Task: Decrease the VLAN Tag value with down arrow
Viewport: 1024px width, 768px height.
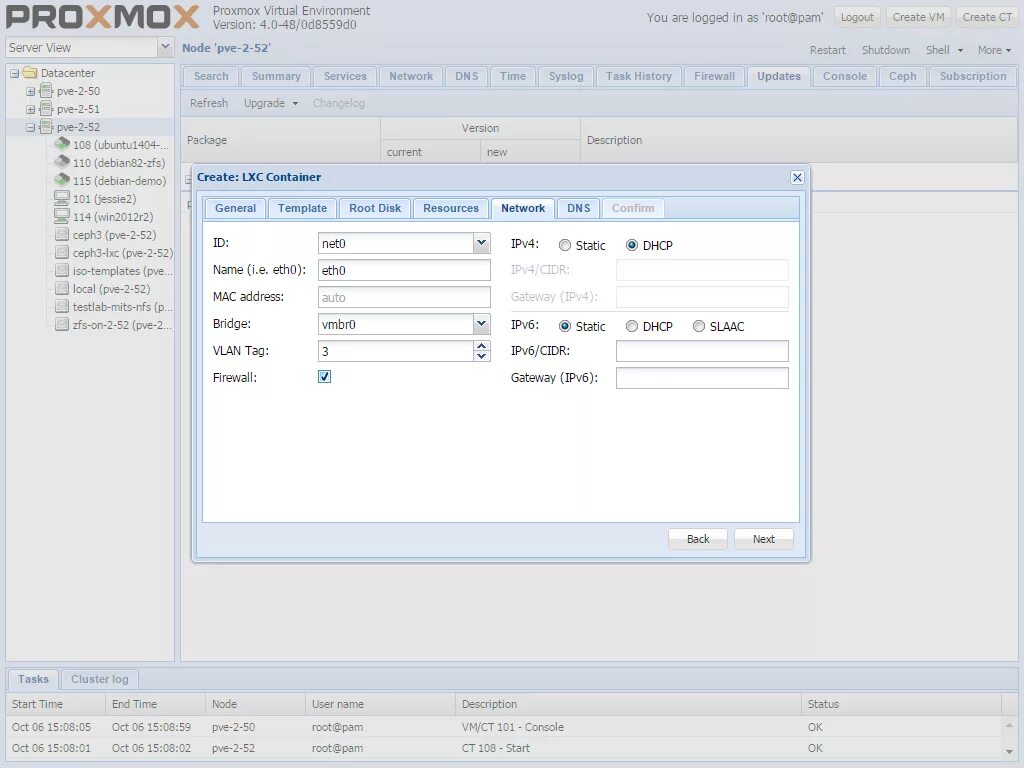Action: [481, 356]
